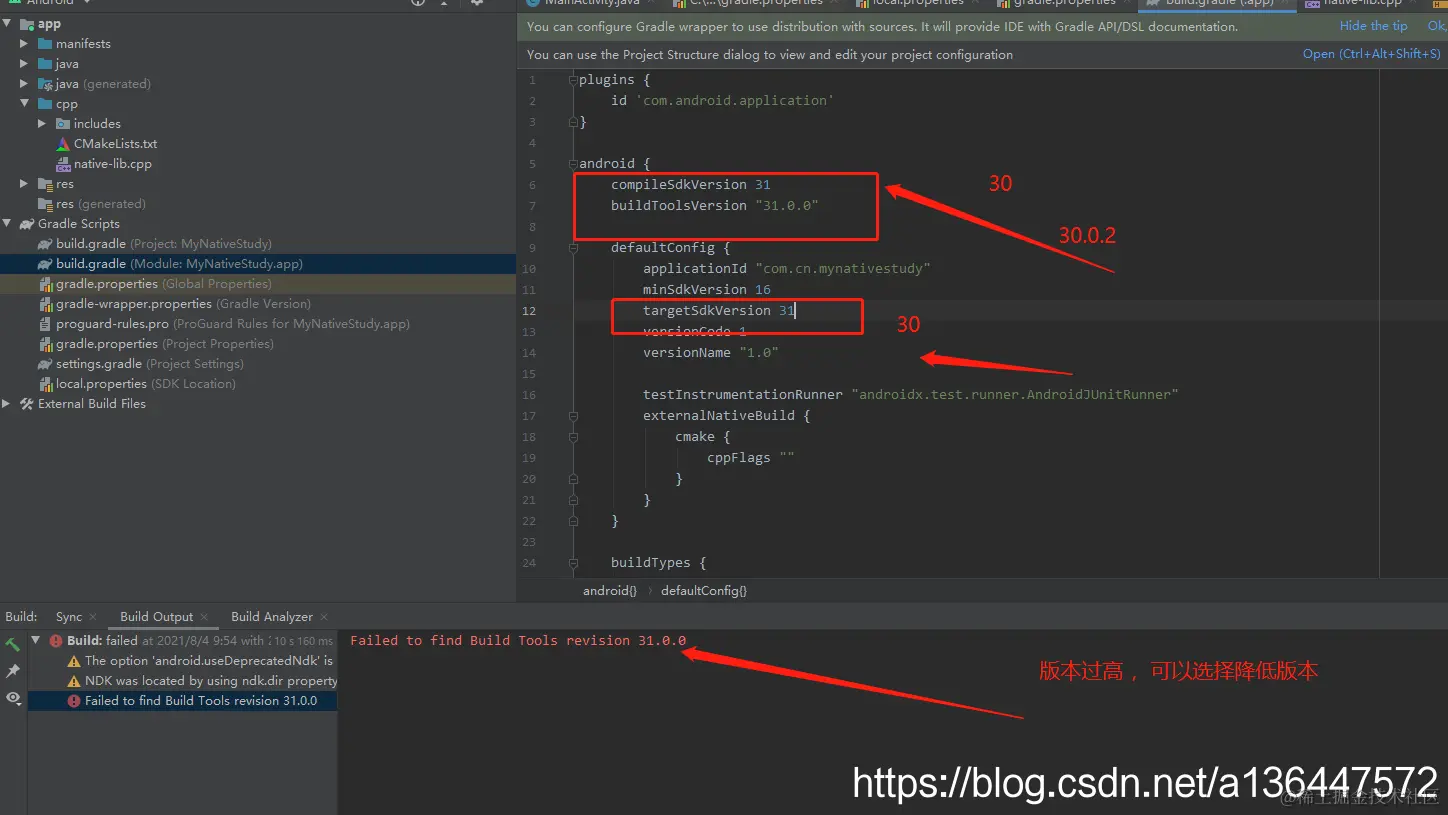Place cursor on buildToolsVersion "31.0.0" line
This screenshot has width=1448, height=815.
(715, 206)
